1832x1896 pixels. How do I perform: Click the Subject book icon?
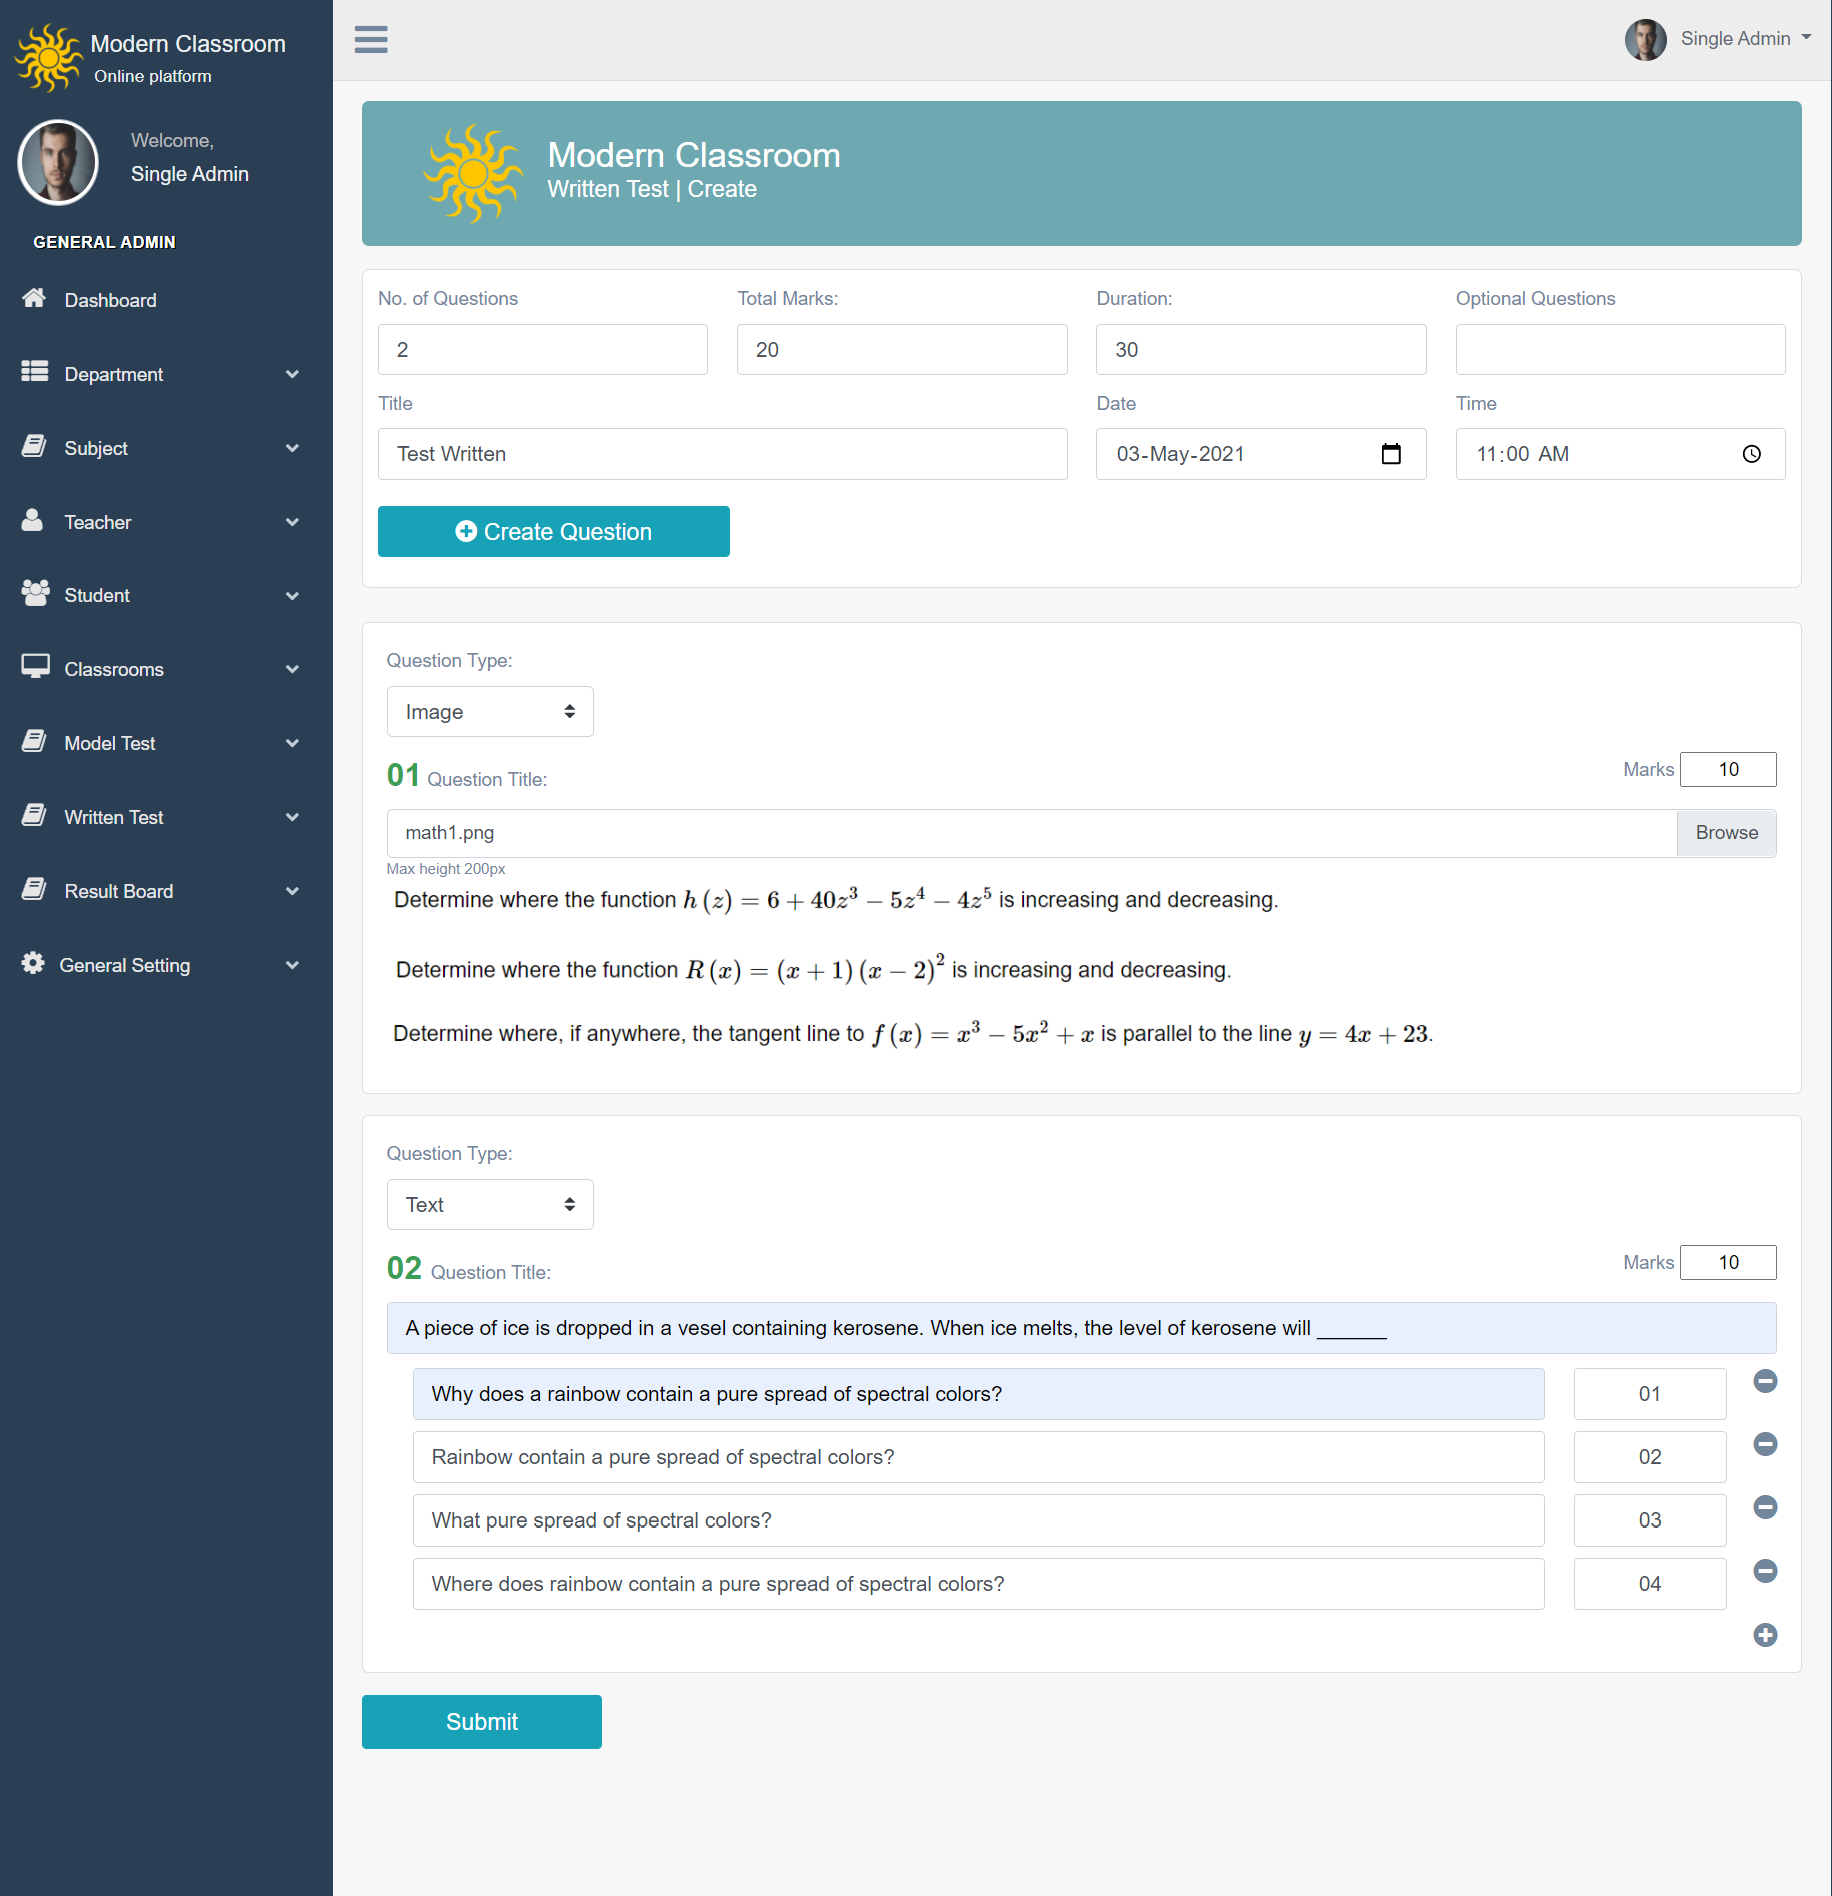(34, 446)
